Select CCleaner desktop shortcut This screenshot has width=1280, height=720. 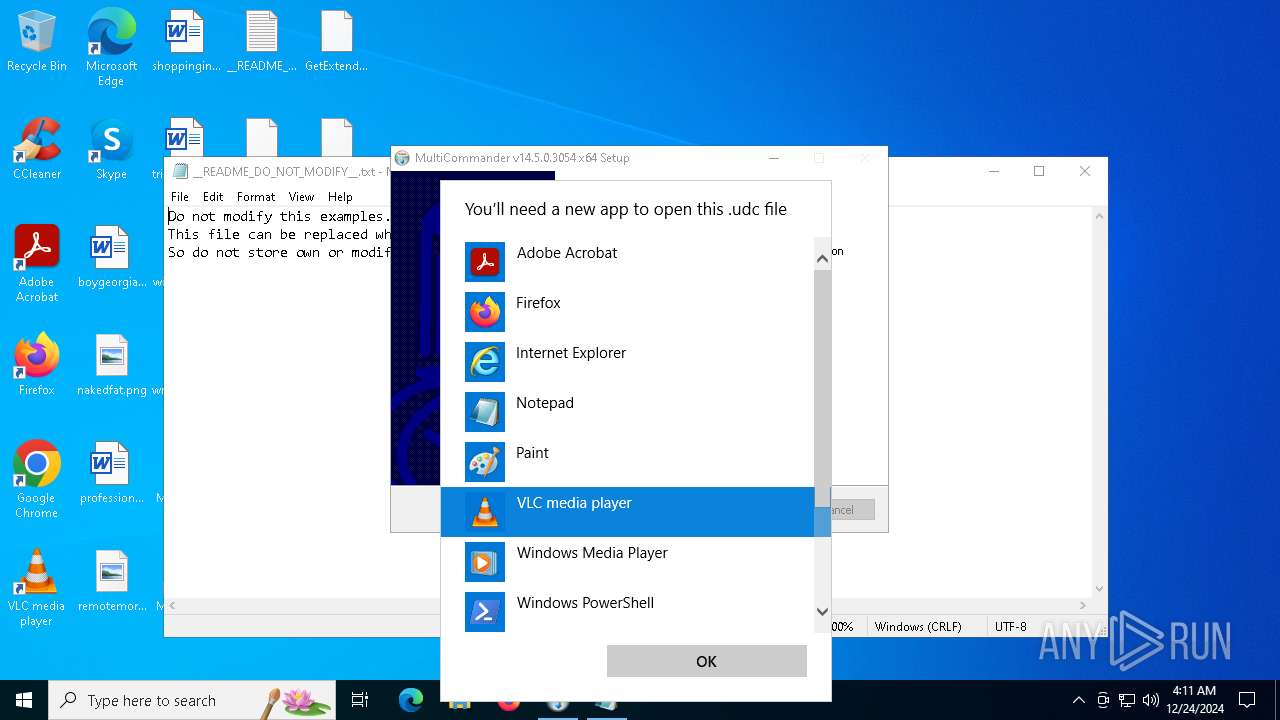pos(37,150)
